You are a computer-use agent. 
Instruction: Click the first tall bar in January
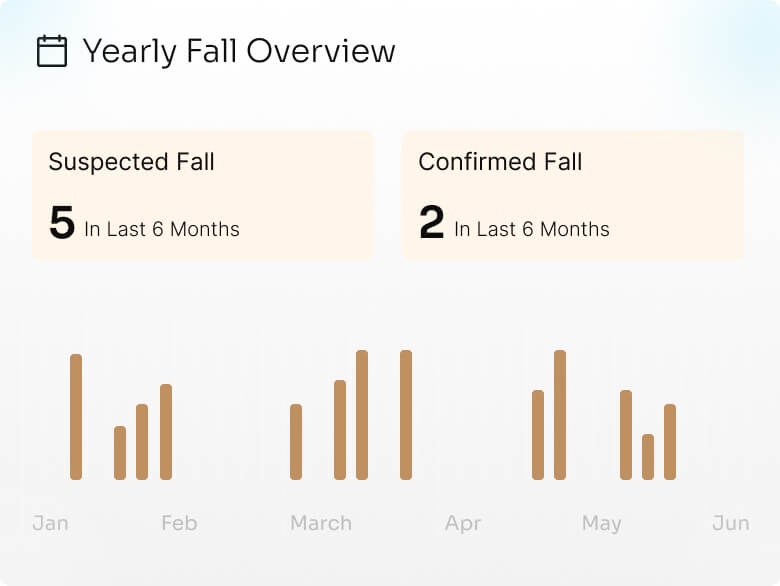[x=76, y=417]
